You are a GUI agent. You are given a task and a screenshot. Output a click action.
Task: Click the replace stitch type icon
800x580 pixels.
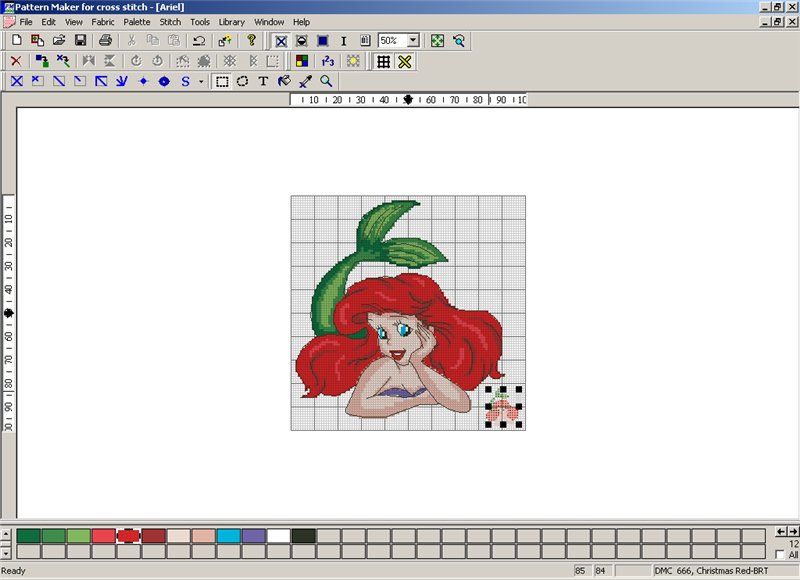point(63,61)
